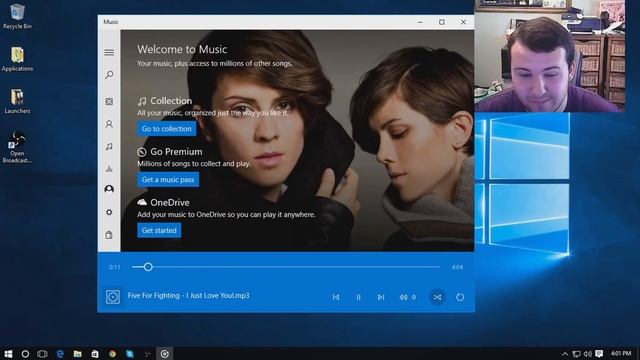Open the Recycle Bin desktop icon

coord(17,16)
